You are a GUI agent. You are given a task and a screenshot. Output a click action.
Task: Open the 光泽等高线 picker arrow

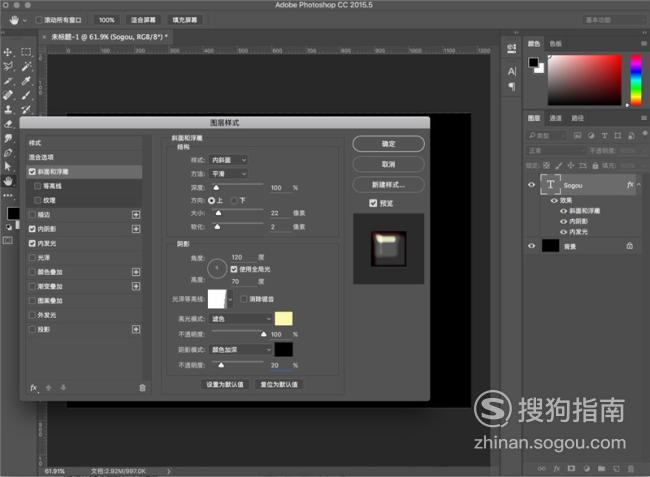pos(230,299)
